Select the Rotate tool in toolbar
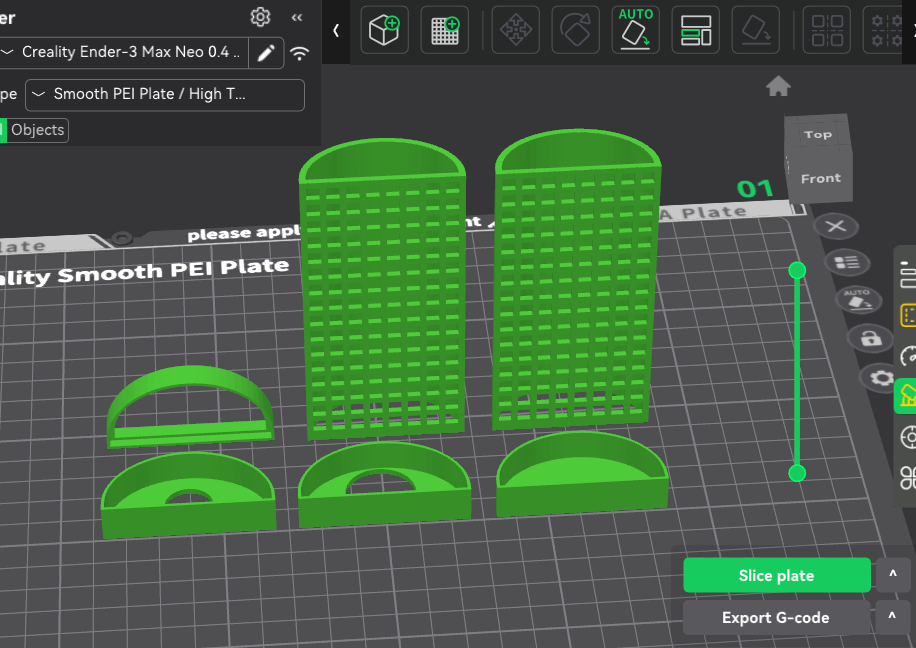Screen dimensions: 916x648 [x=576, y=30]
